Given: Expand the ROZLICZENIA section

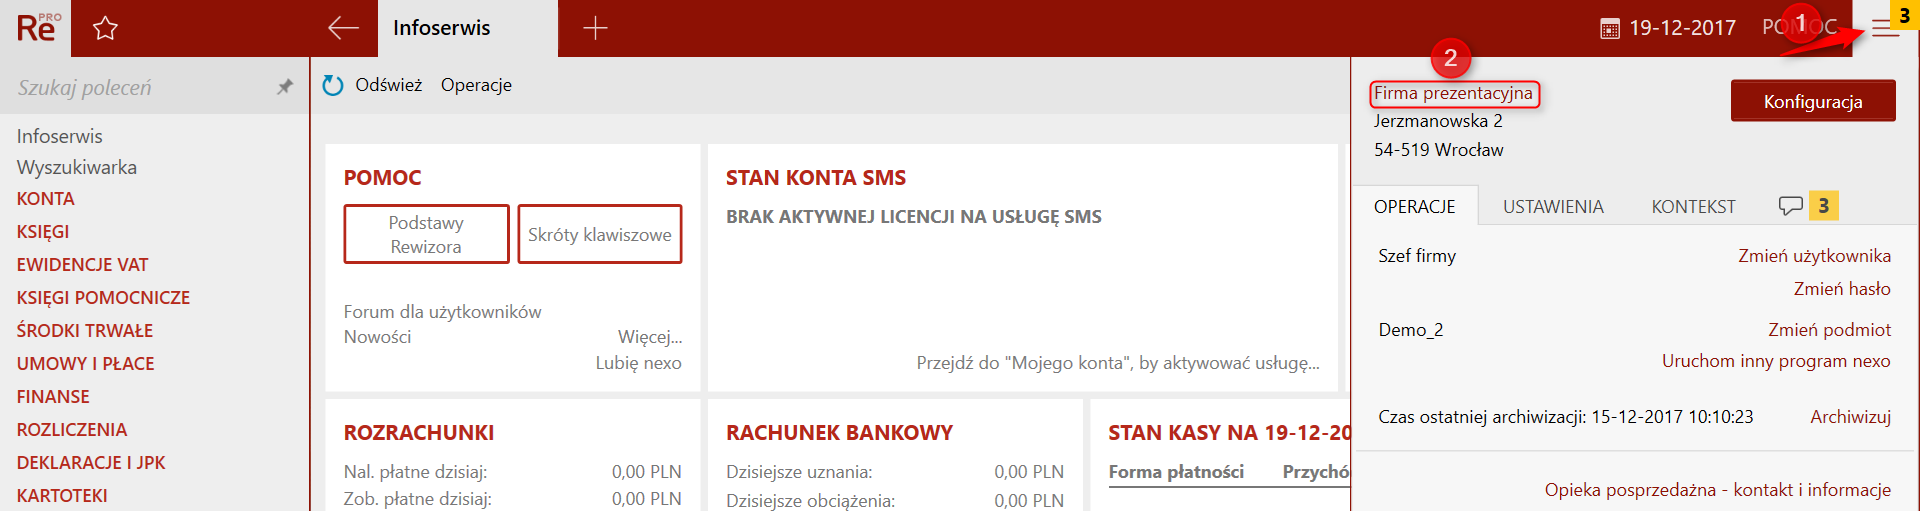Looking at the screenshot, I should (72, 430).
